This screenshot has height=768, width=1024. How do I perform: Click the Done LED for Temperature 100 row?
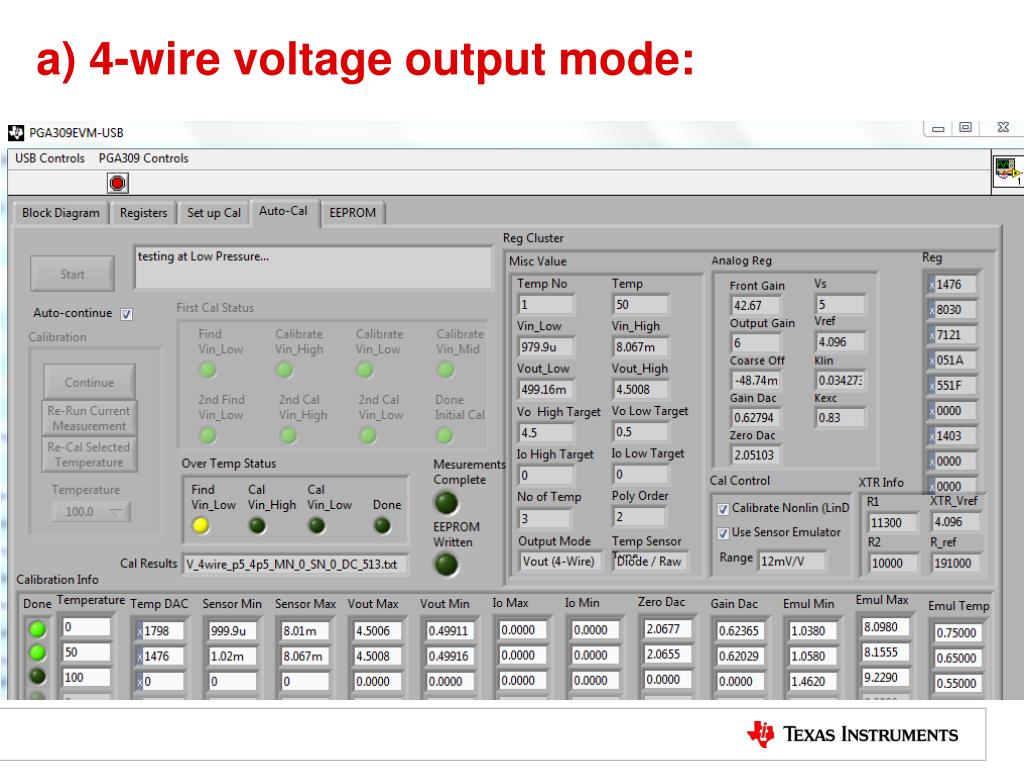tap(37, 676)
